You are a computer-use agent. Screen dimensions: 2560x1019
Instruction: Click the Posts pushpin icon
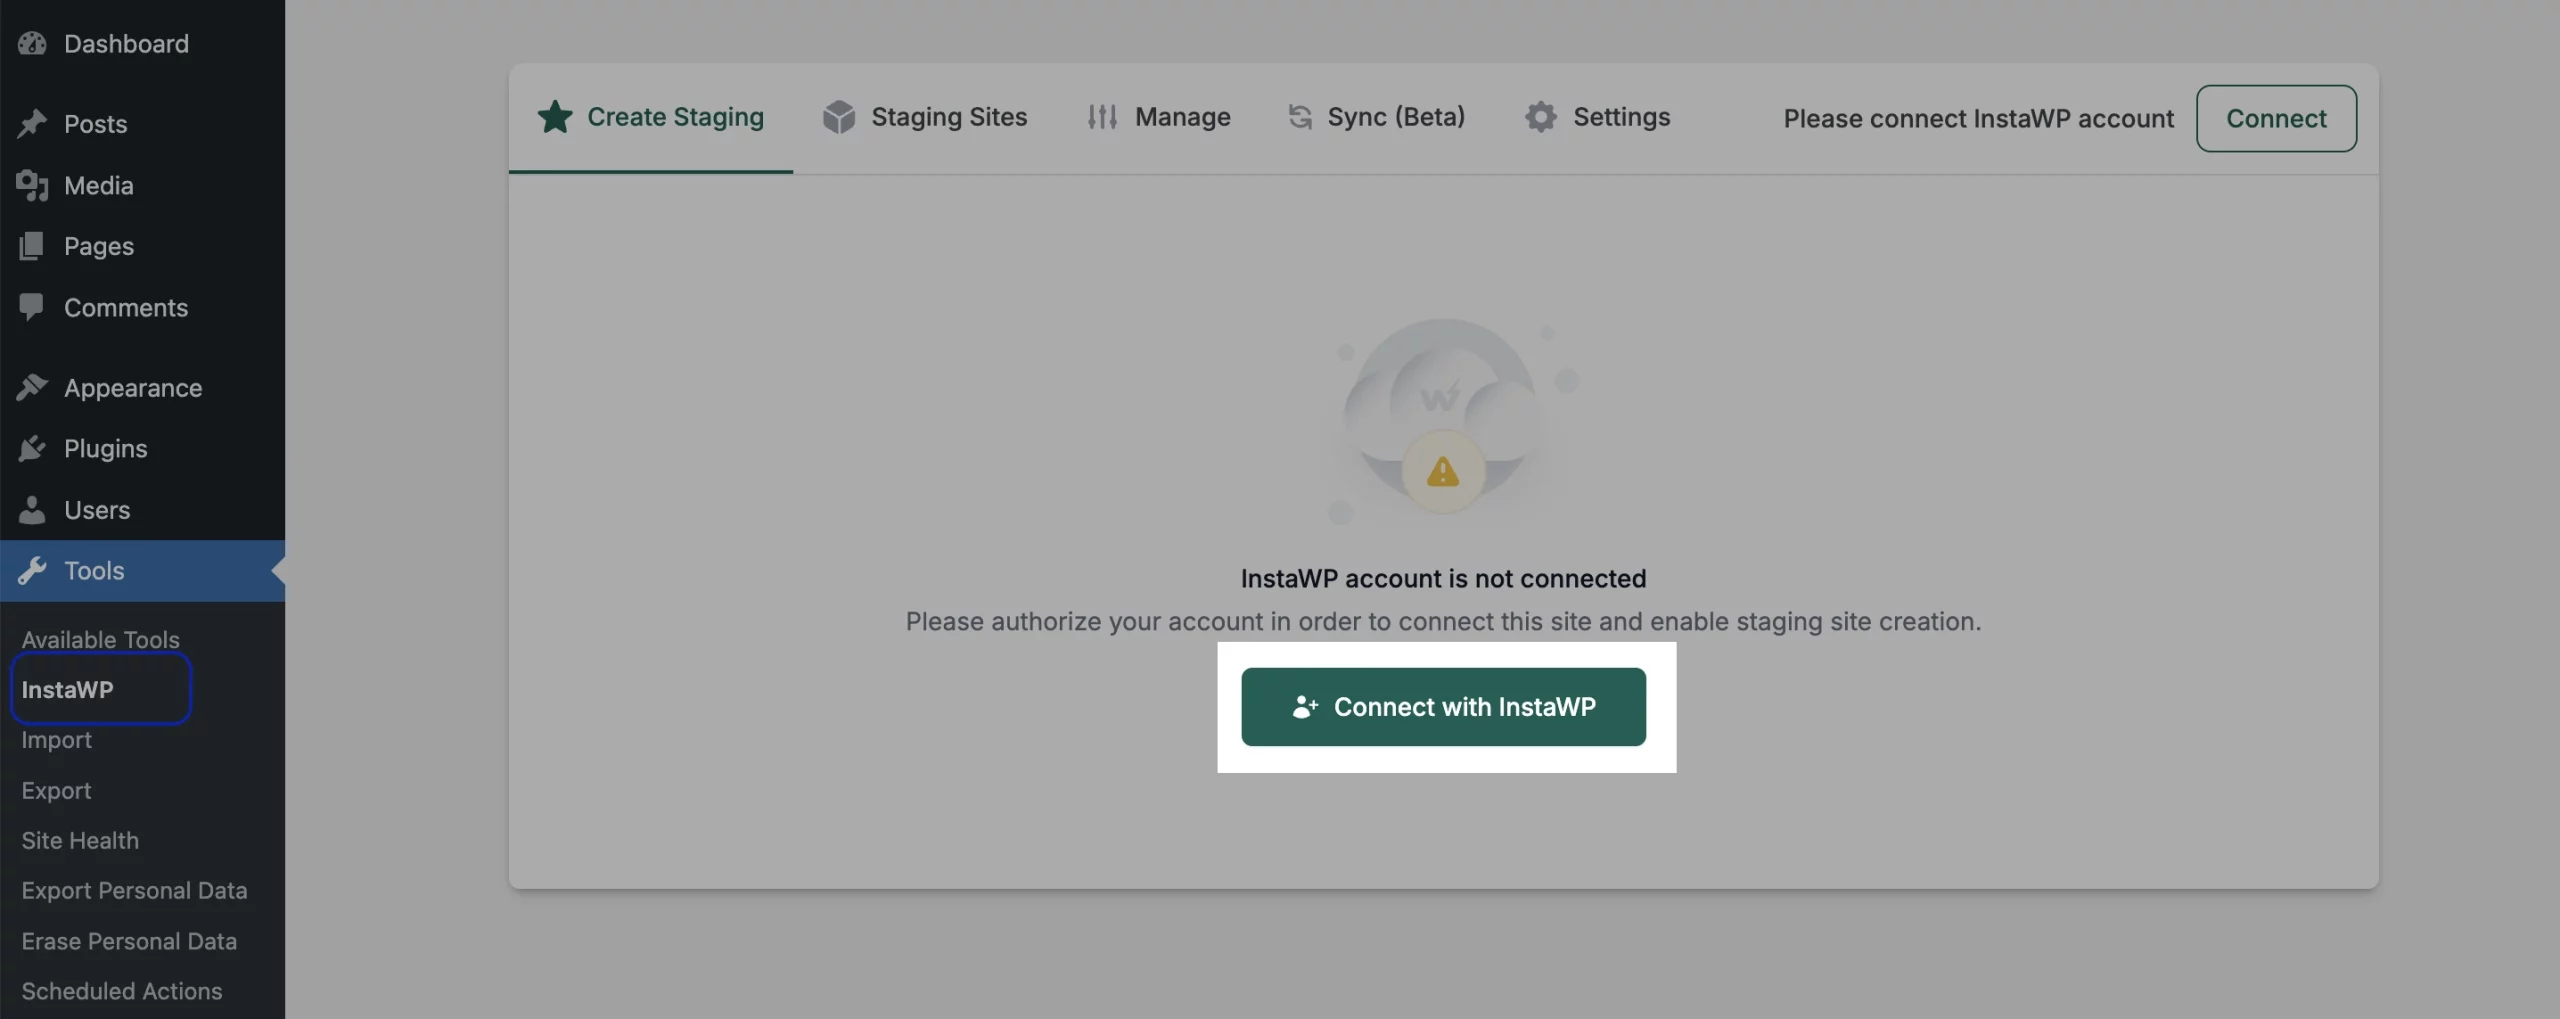point(32,123)
